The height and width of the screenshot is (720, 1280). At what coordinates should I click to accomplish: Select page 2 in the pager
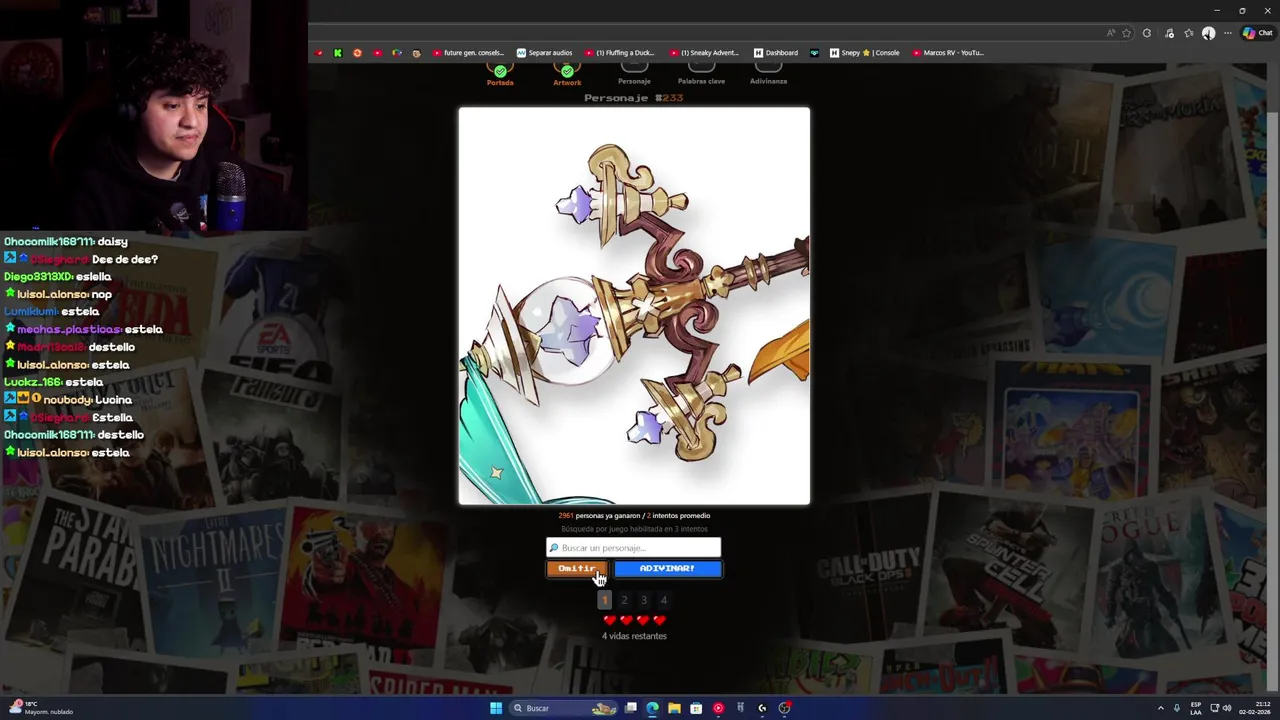click(624, 600)
